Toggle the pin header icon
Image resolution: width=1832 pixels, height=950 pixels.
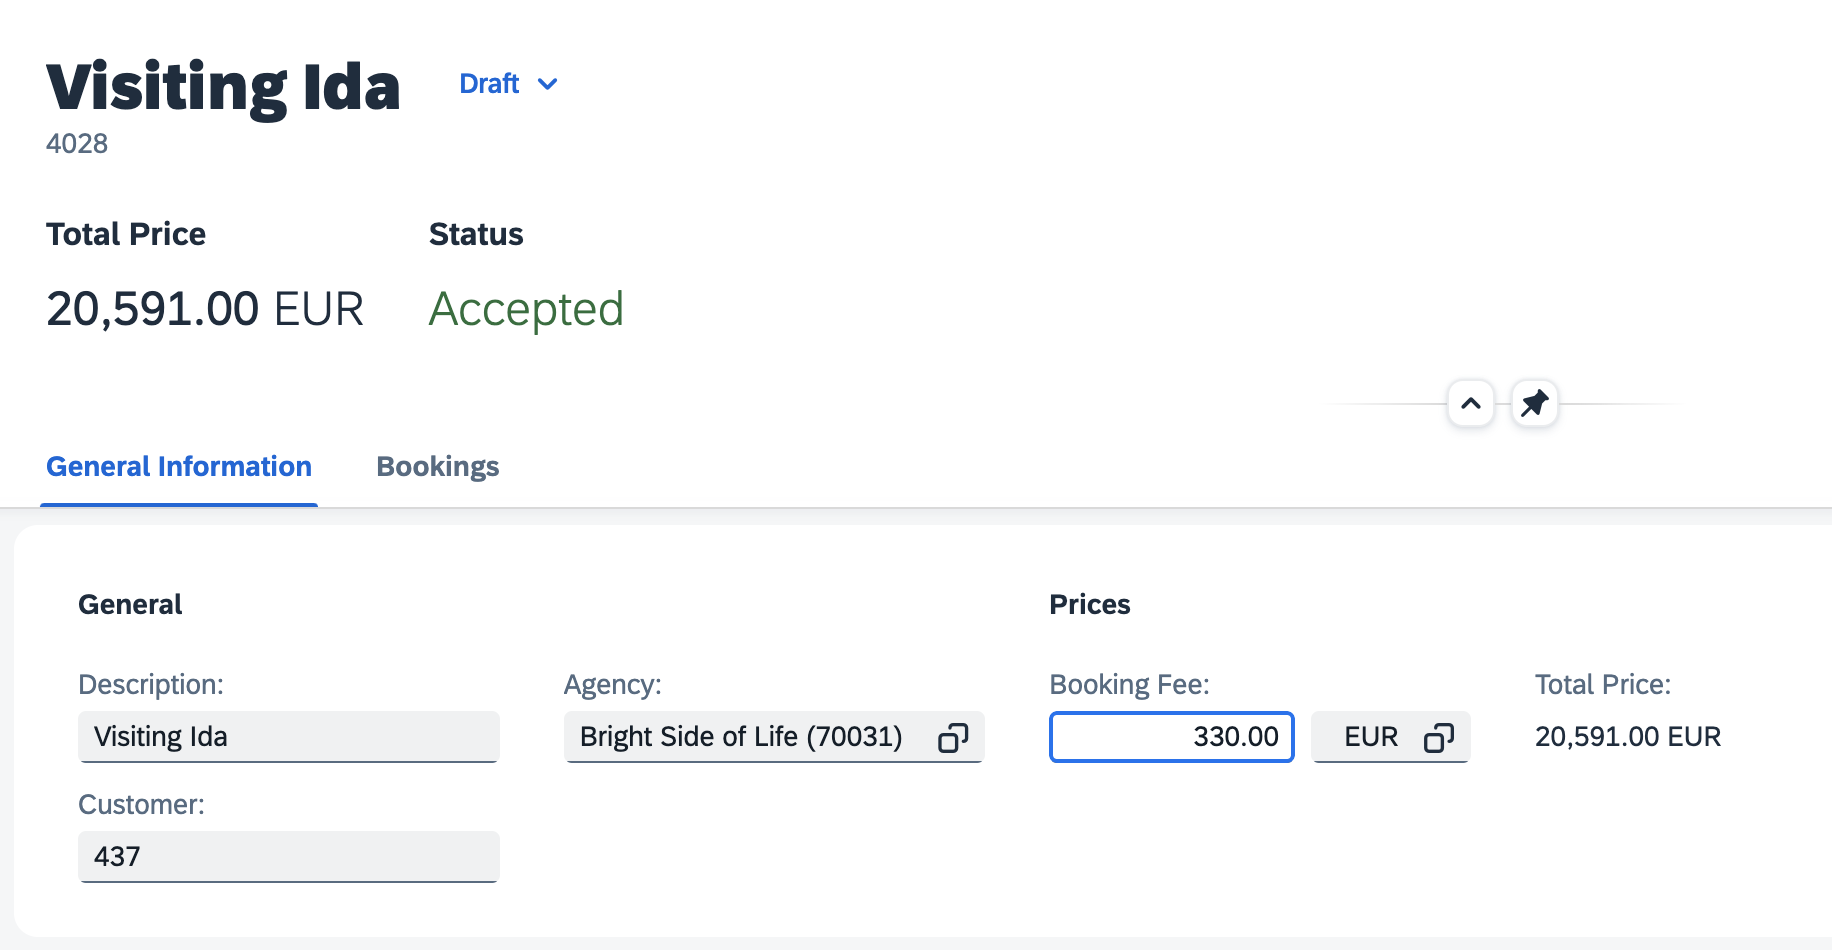[x=1535, y=404]
